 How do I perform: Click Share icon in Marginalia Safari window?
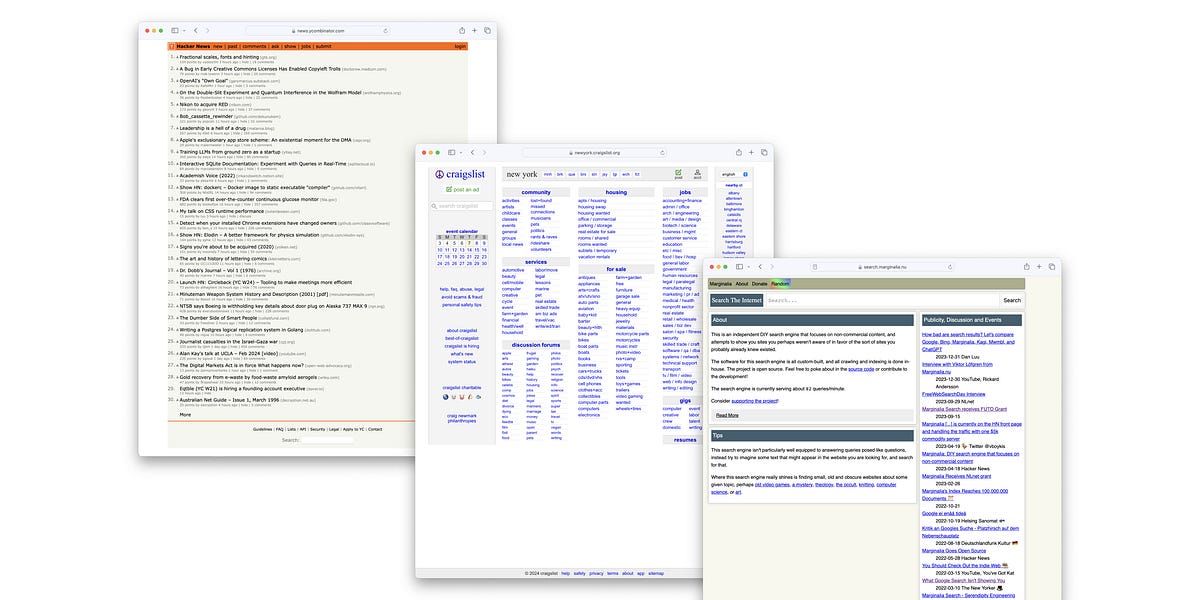(1026, 267)
